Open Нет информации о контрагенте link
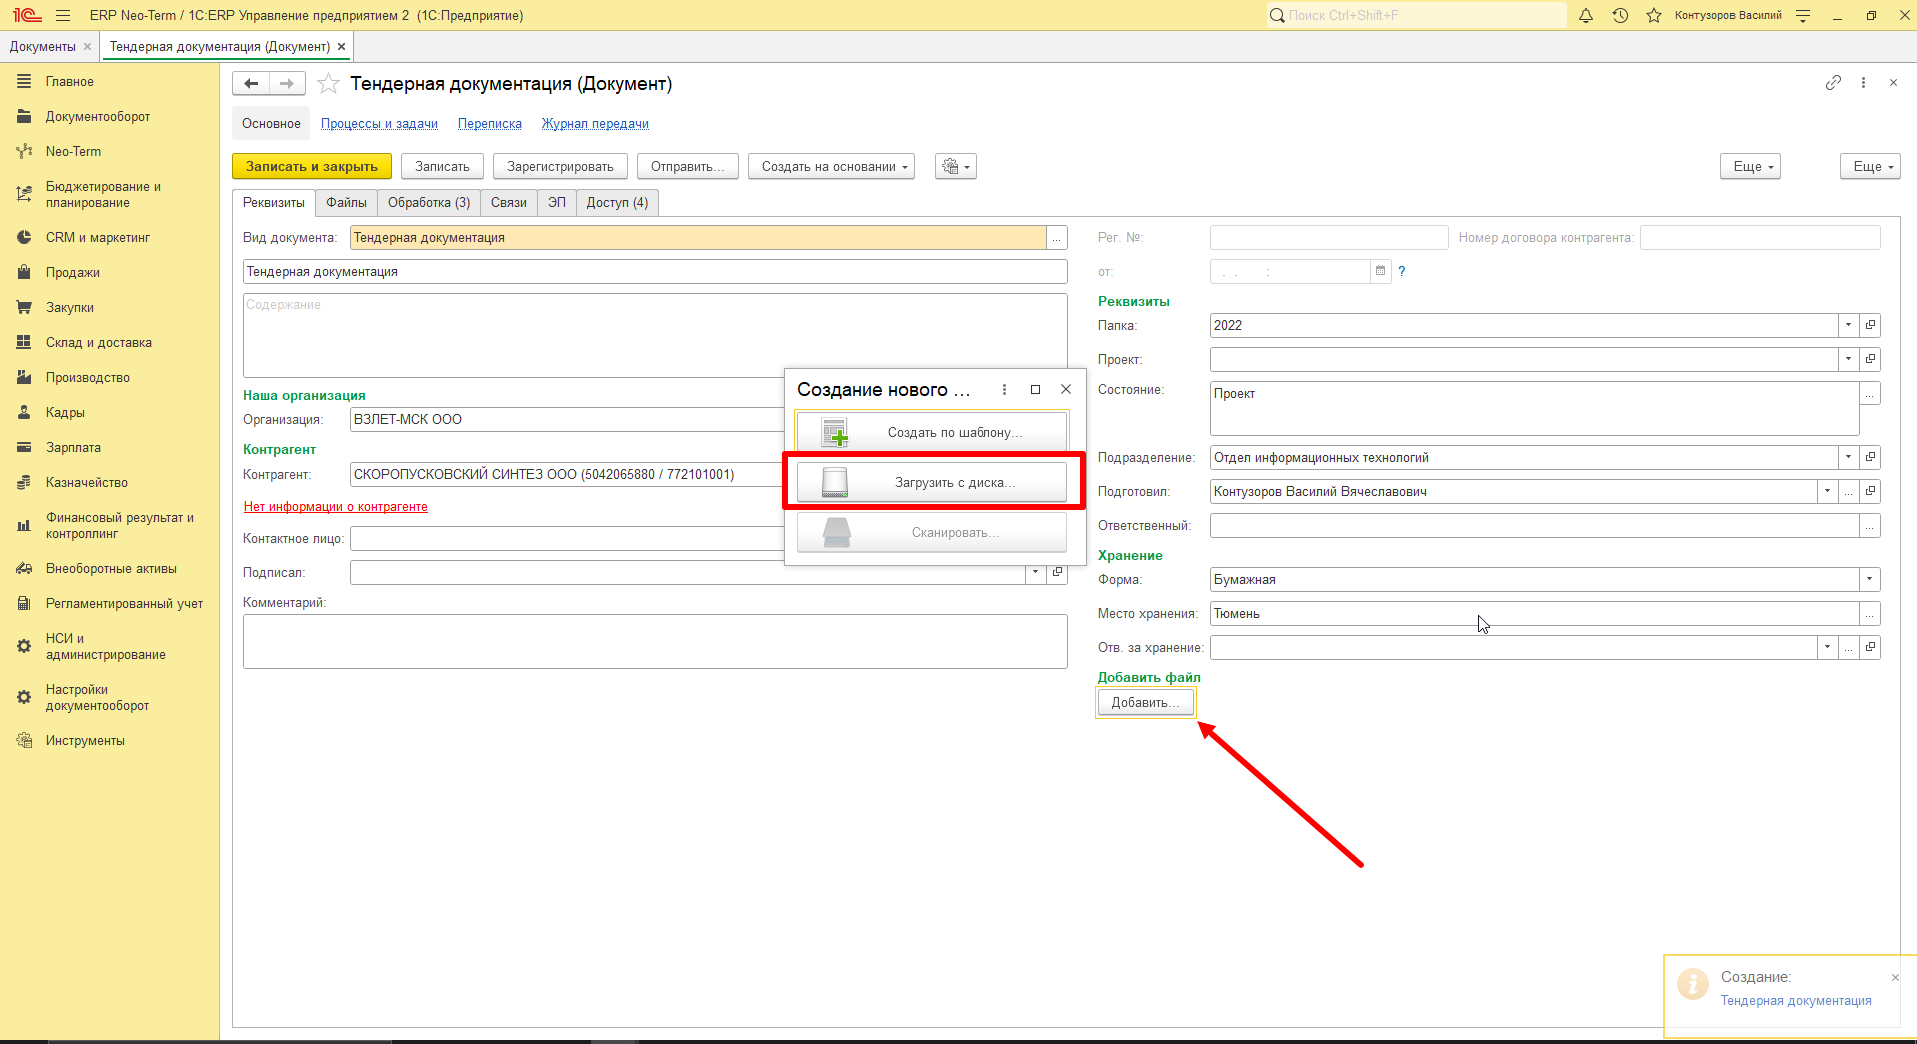1917x1044 pixels. (x=336, y=507)
